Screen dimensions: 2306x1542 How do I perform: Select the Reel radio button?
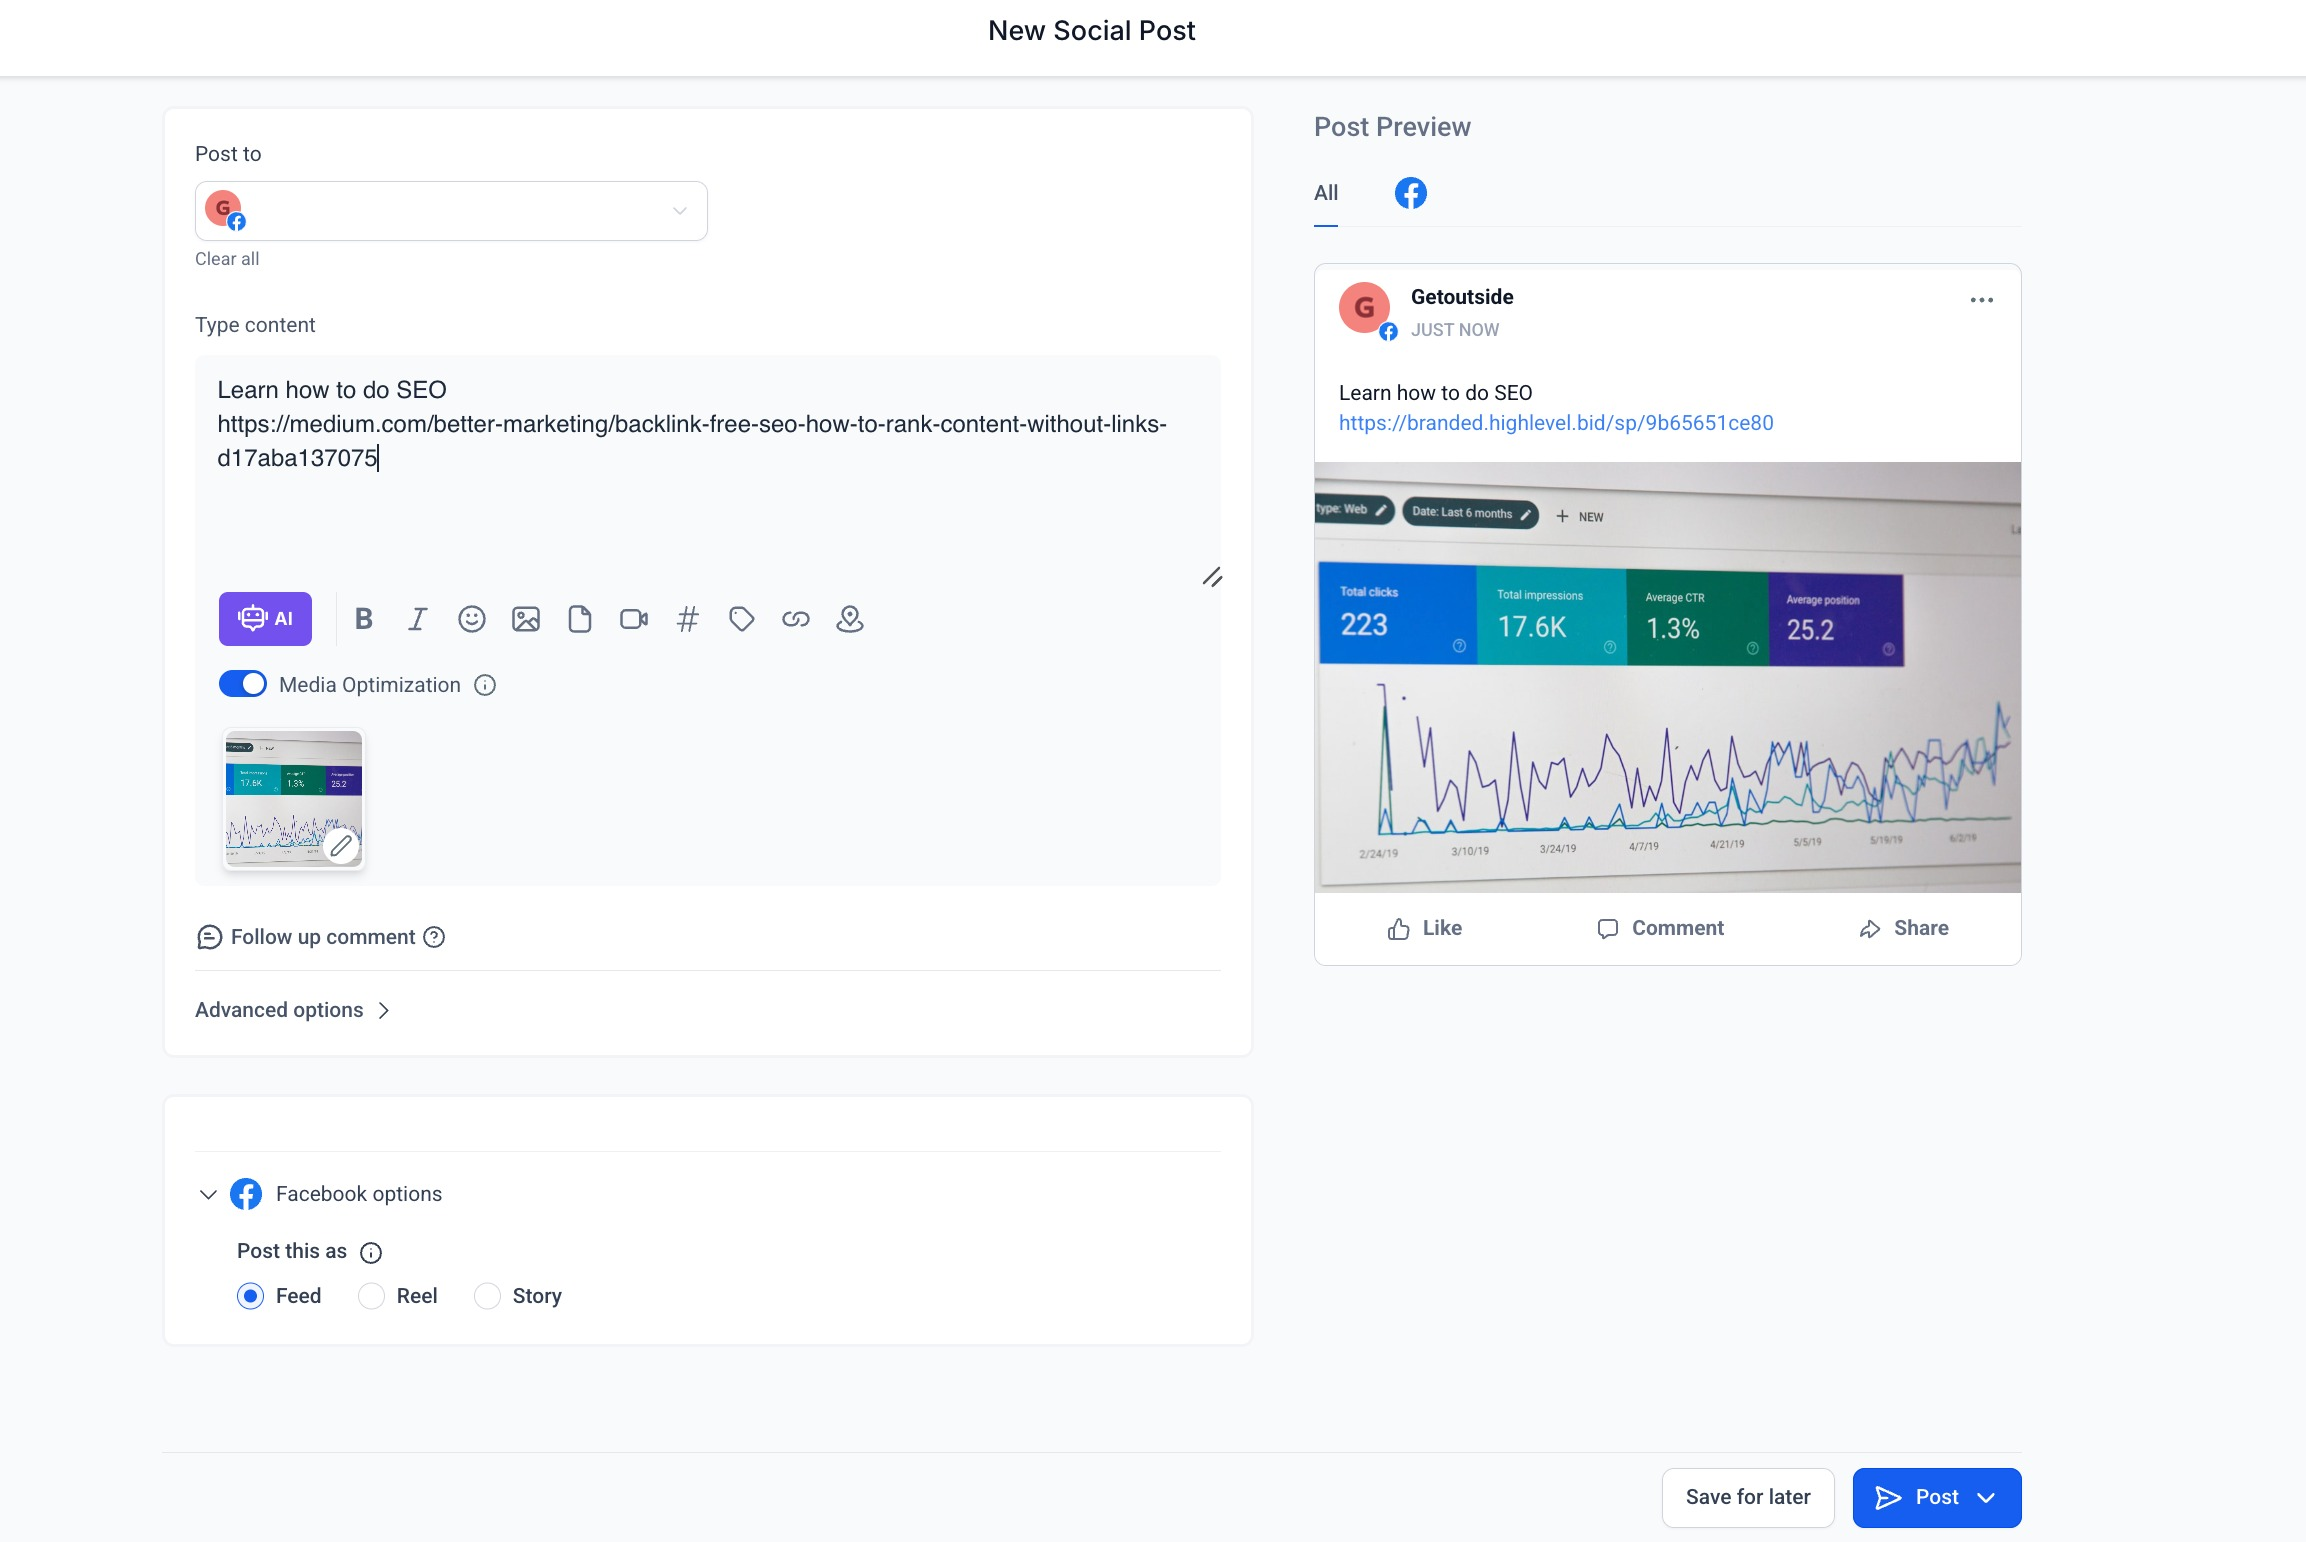click(x=372, y=1296)
